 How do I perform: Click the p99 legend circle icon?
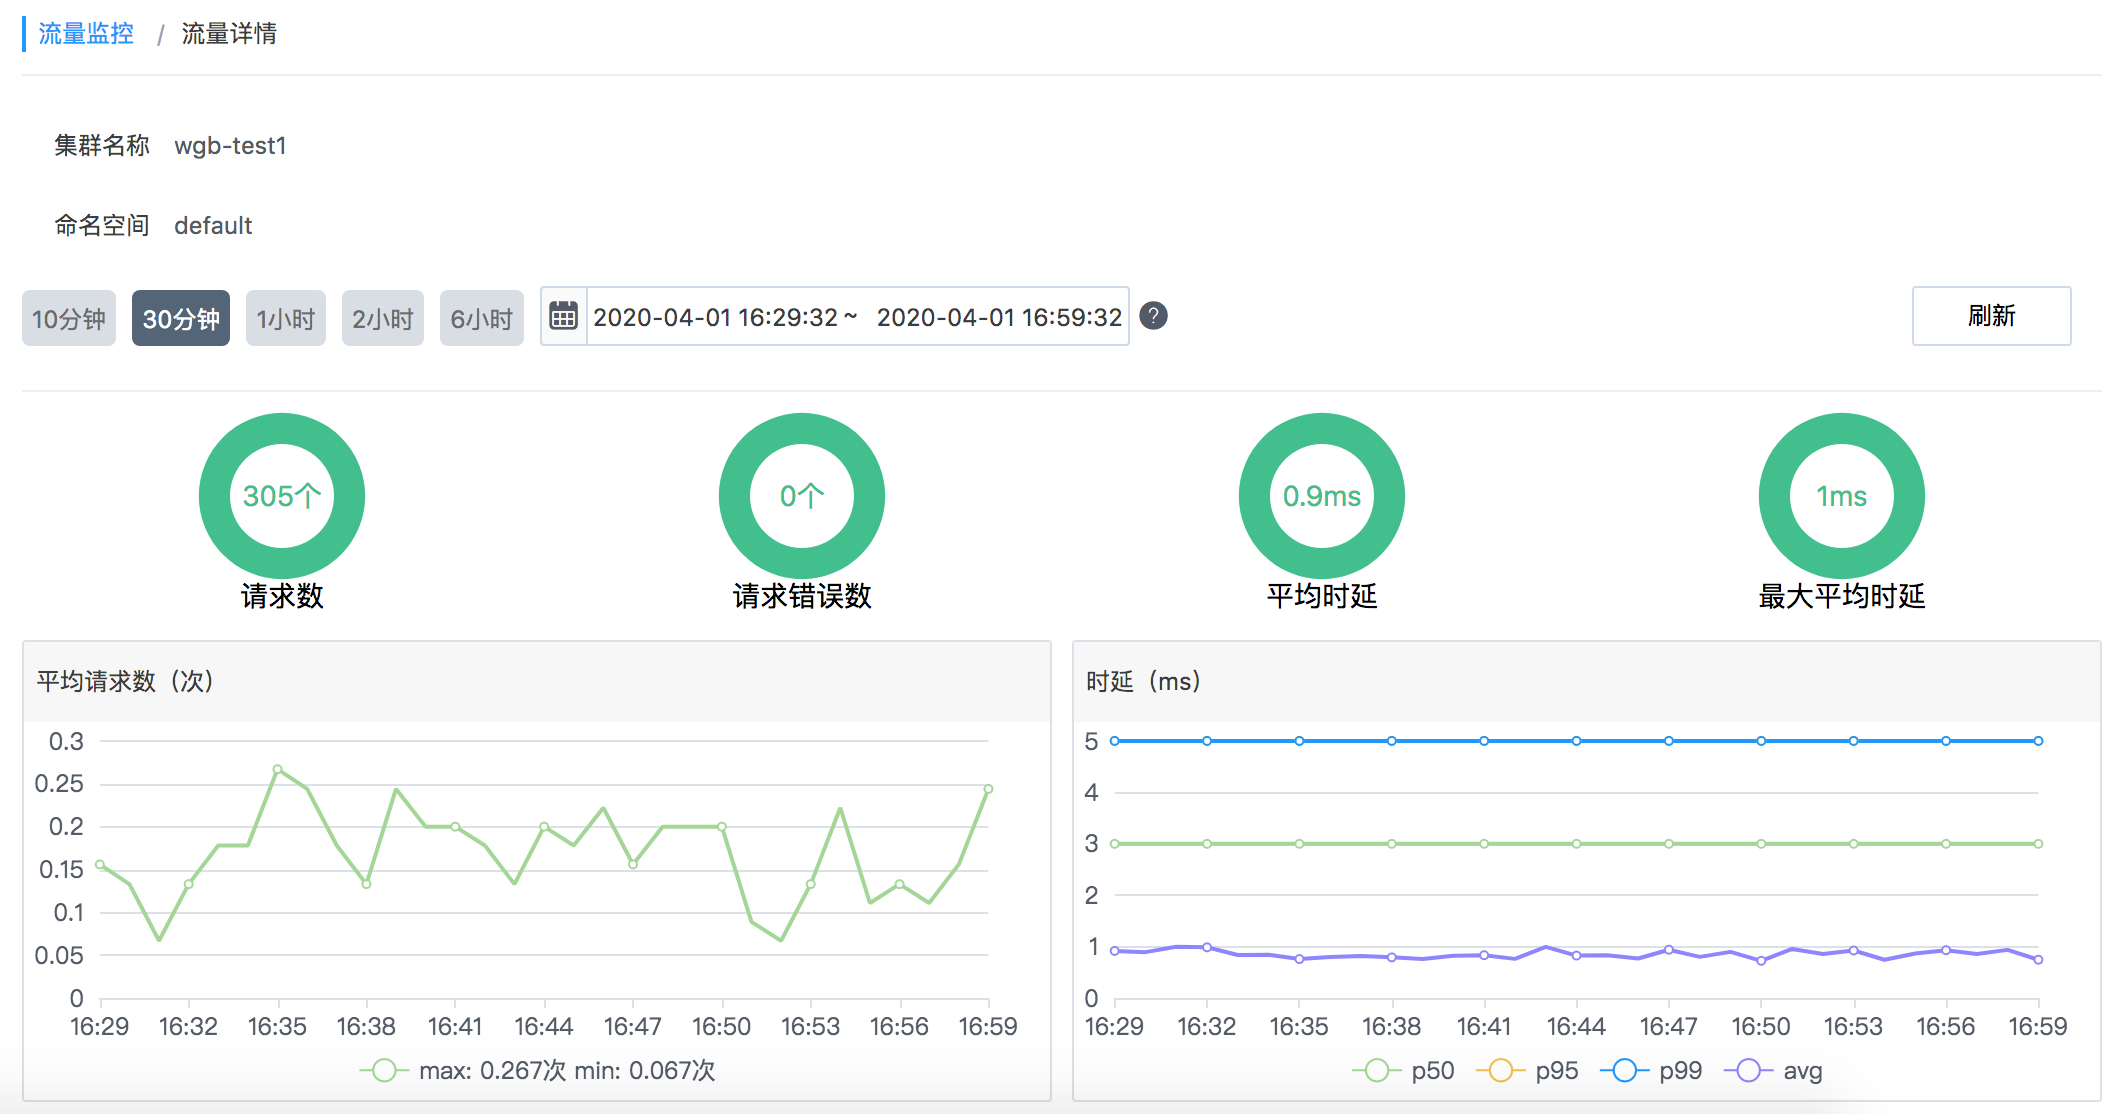pyautogui.click(x=1625, y=1070)
